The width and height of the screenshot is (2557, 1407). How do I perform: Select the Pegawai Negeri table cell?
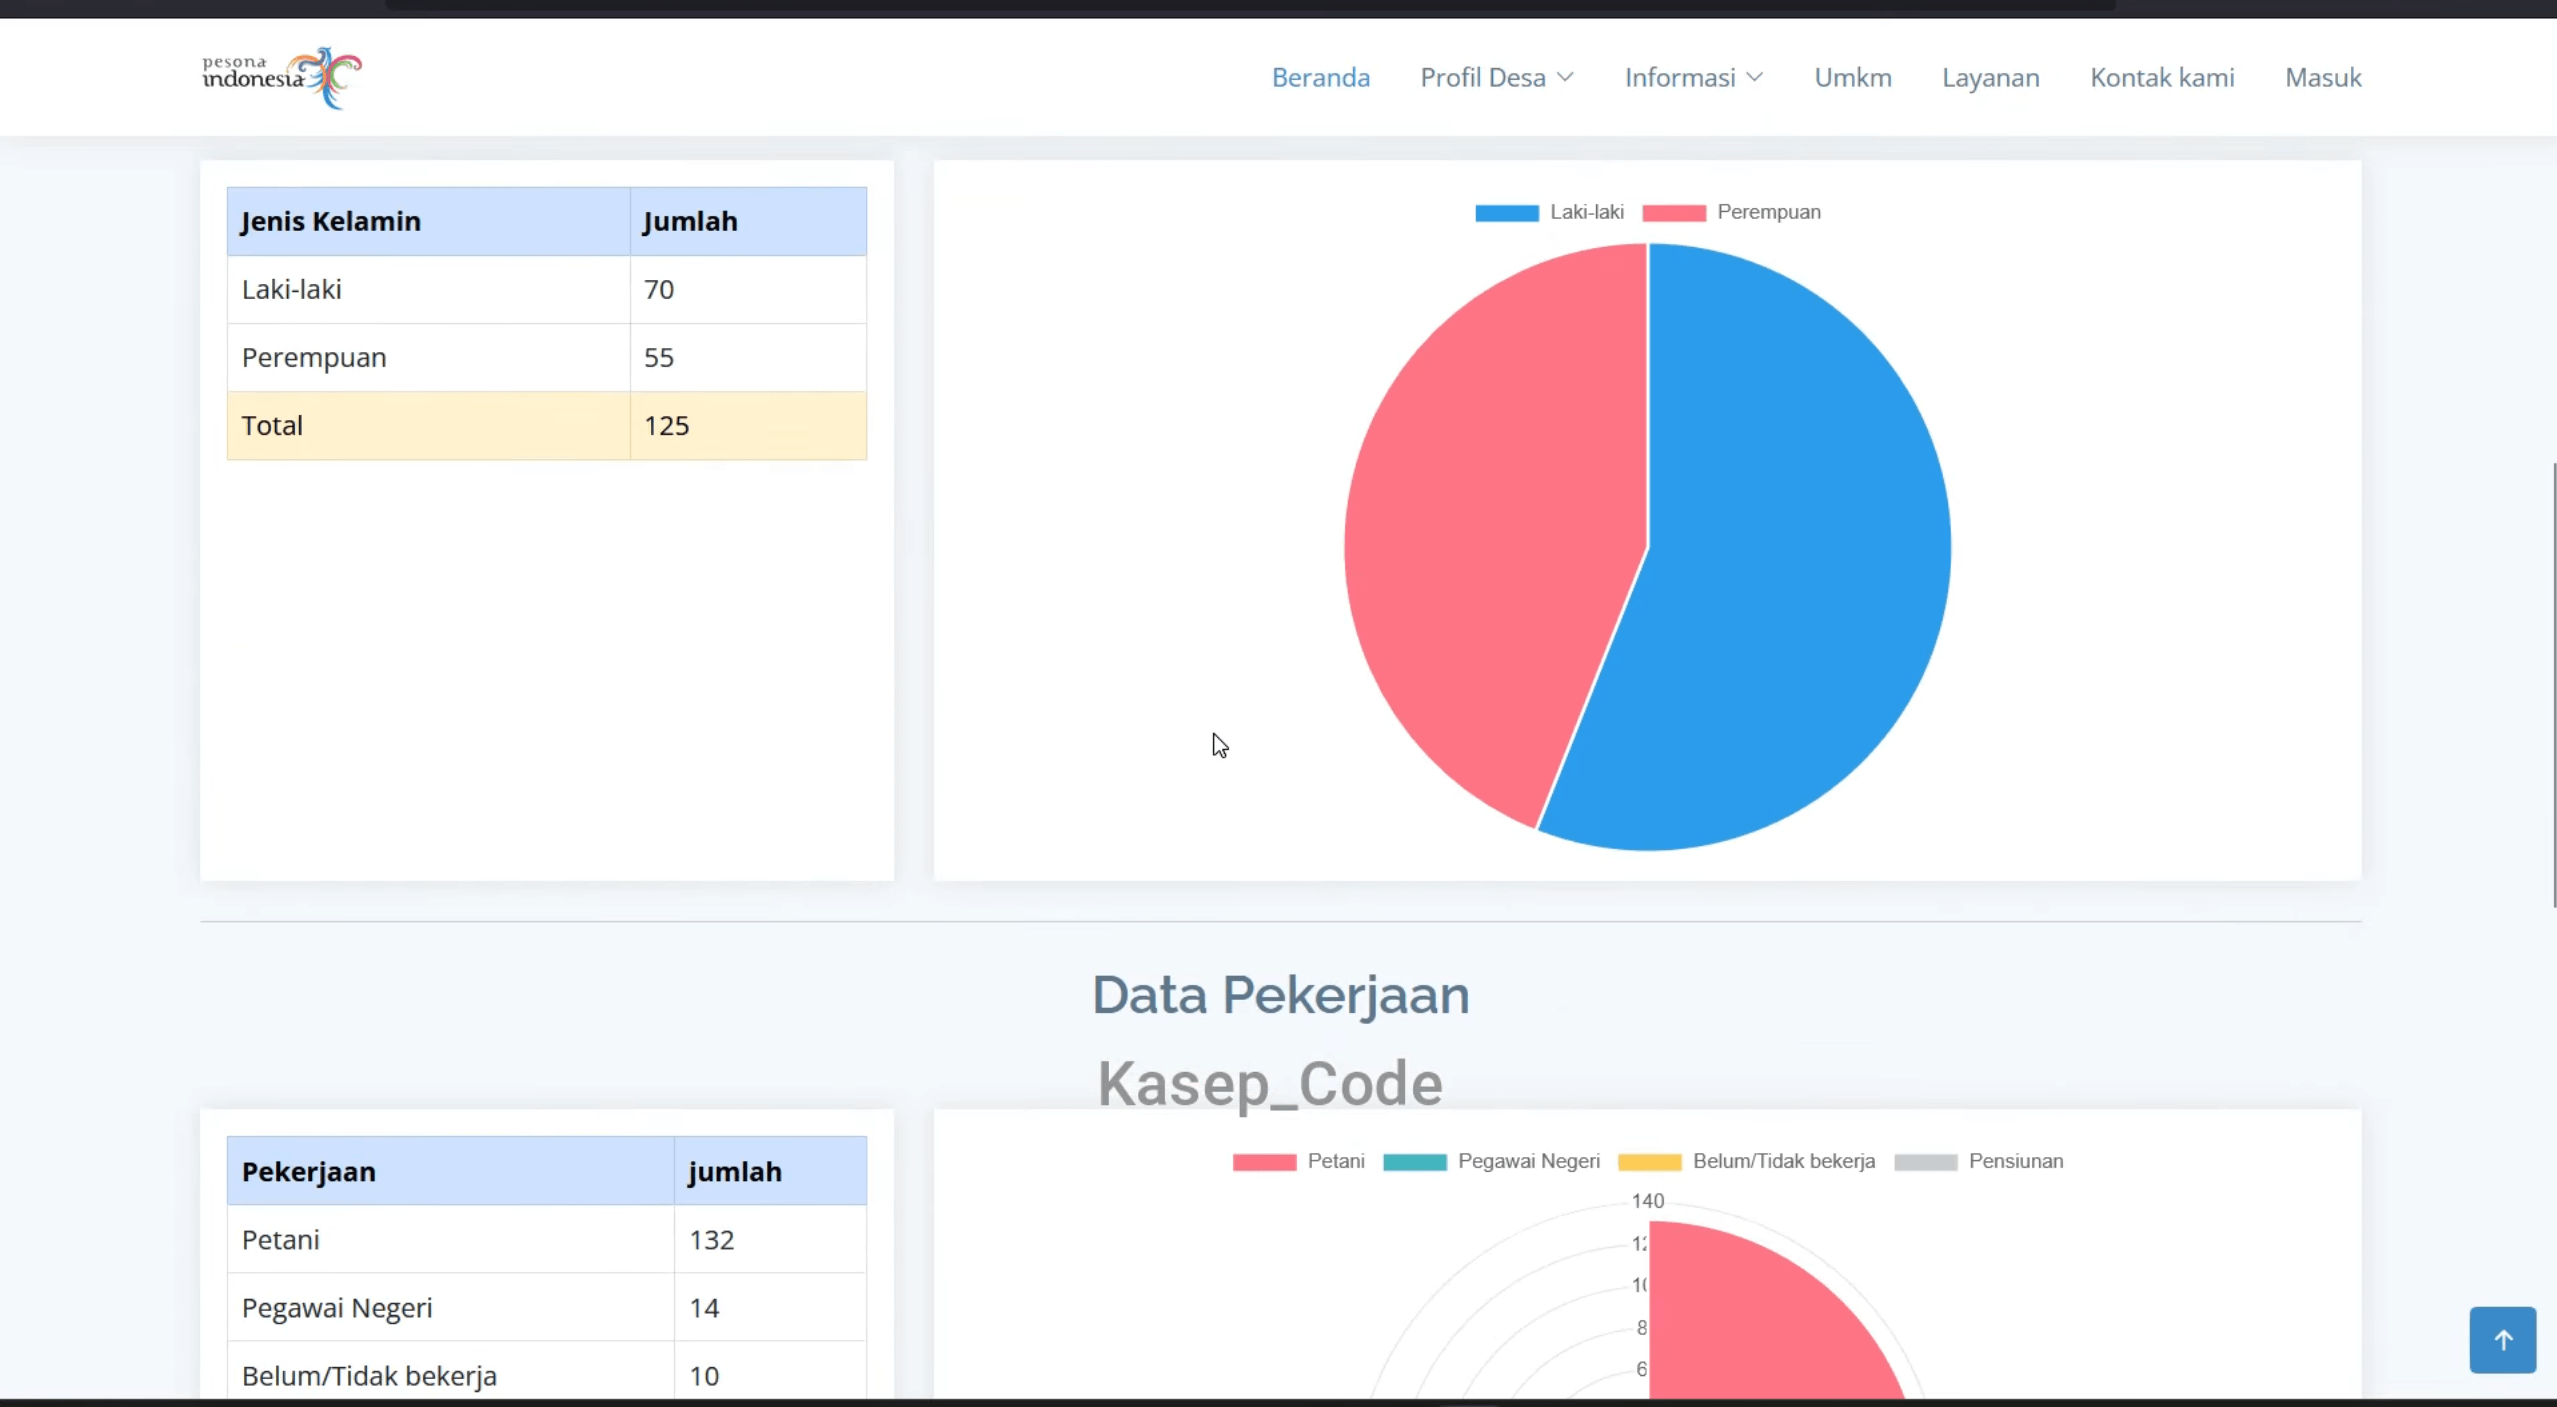pos(450,1307)
